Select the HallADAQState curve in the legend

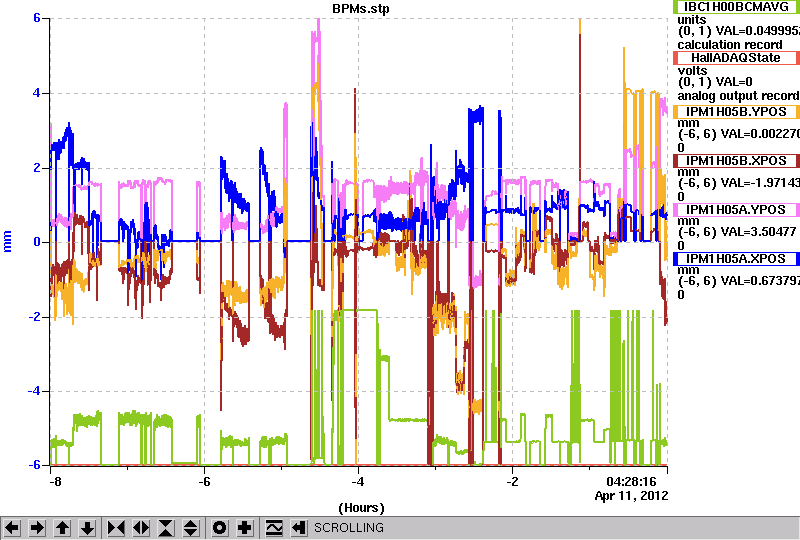click(736, 58)
